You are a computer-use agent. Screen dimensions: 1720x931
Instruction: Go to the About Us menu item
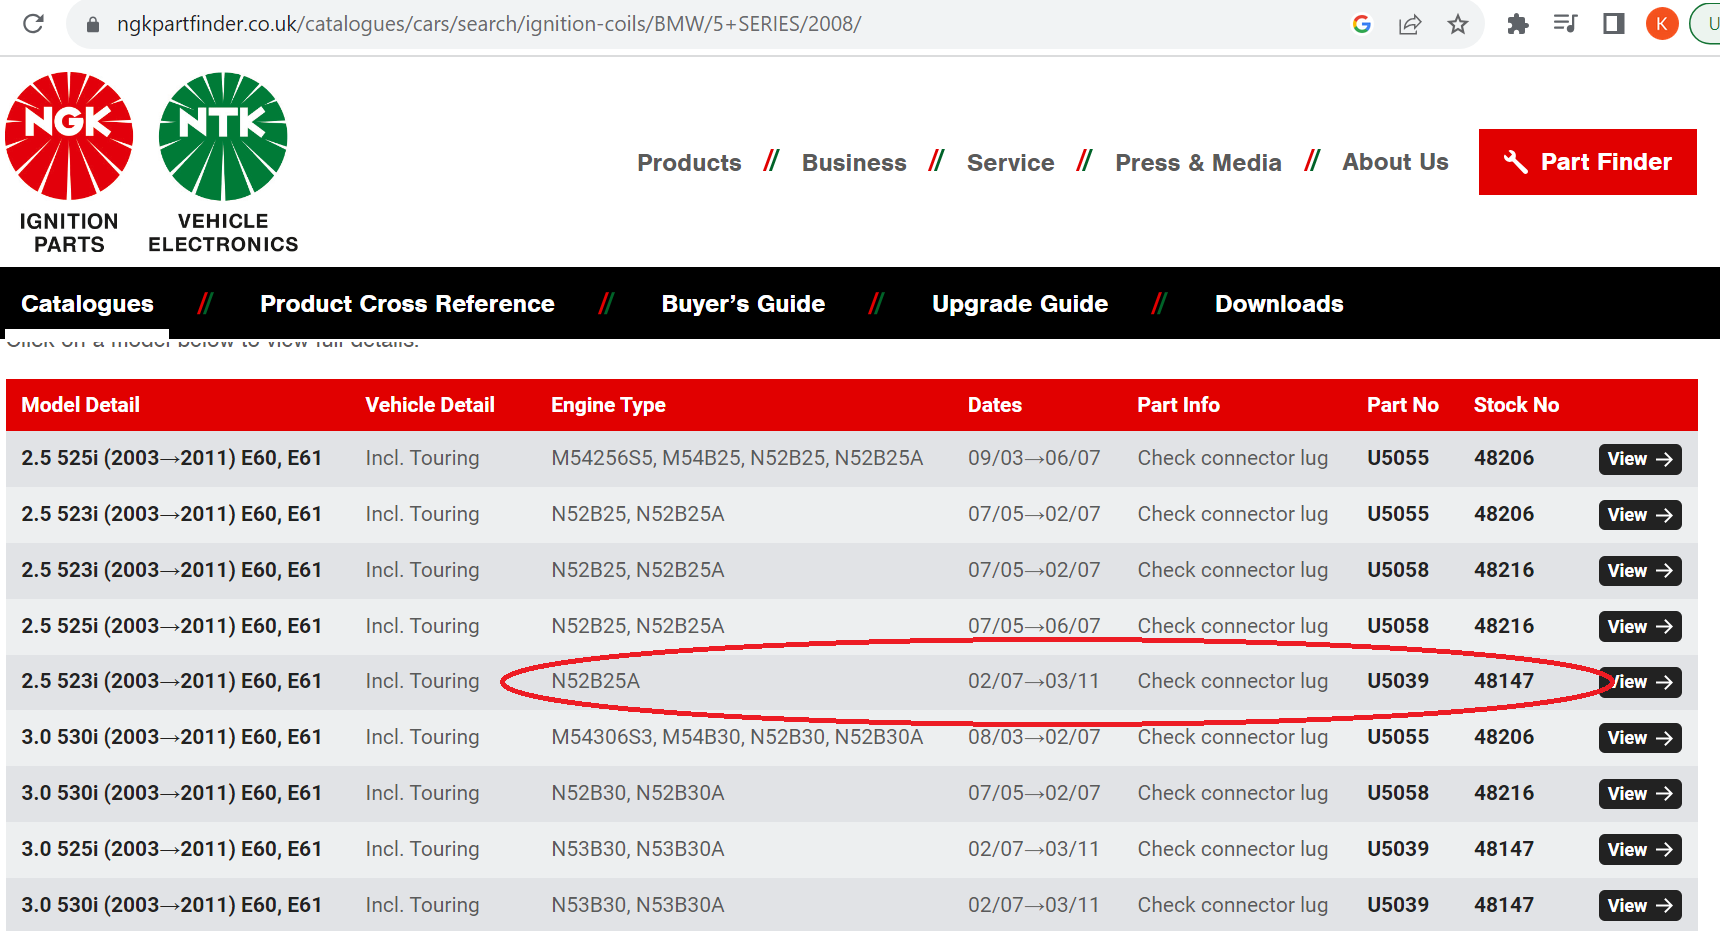(1395, 162)
